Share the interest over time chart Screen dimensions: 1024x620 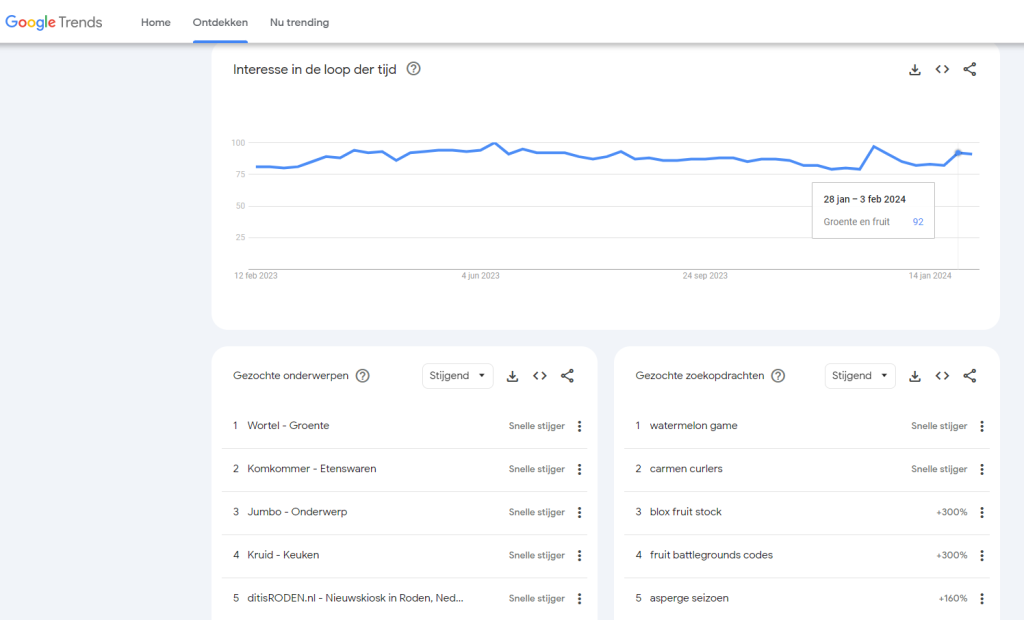click(969, 70)
